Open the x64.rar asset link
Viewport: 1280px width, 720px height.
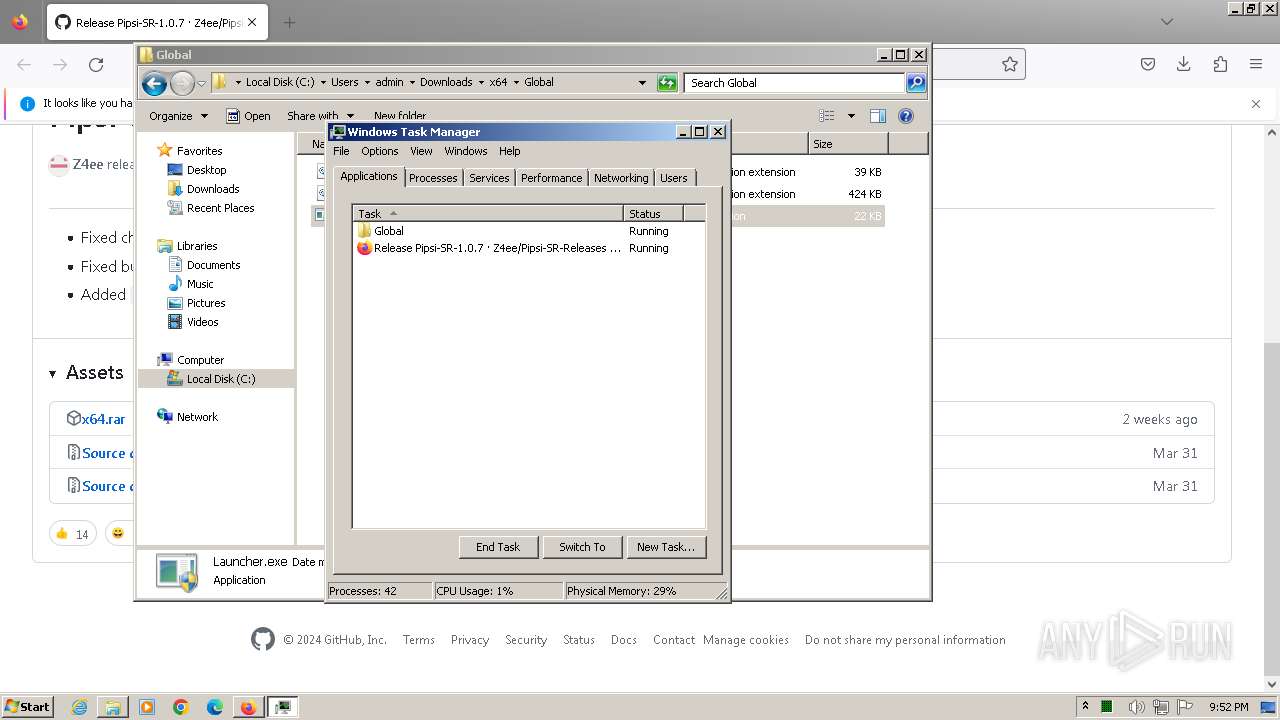pos(103,419)
